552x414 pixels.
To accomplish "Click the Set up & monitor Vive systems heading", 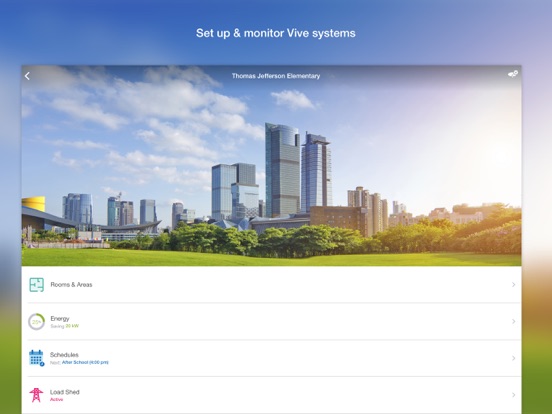I will [276, 33].
